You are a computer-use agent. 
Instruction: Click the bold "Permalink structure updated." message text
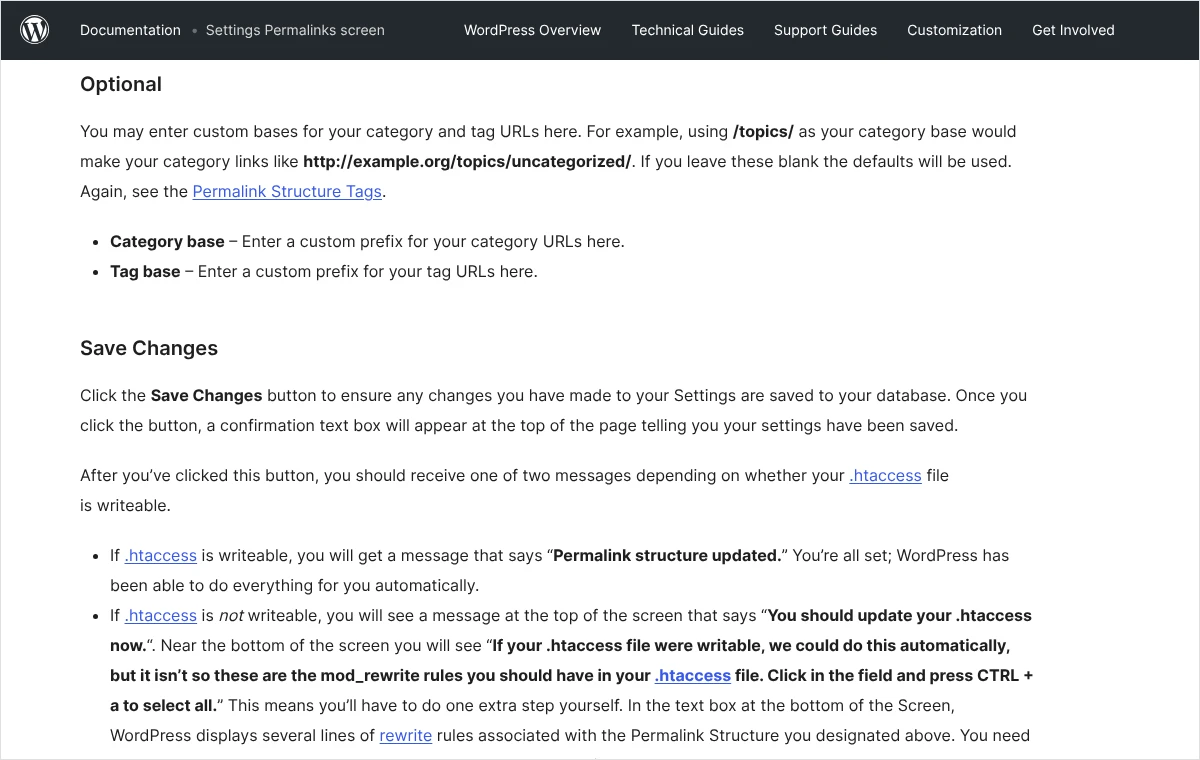[667, 555]
